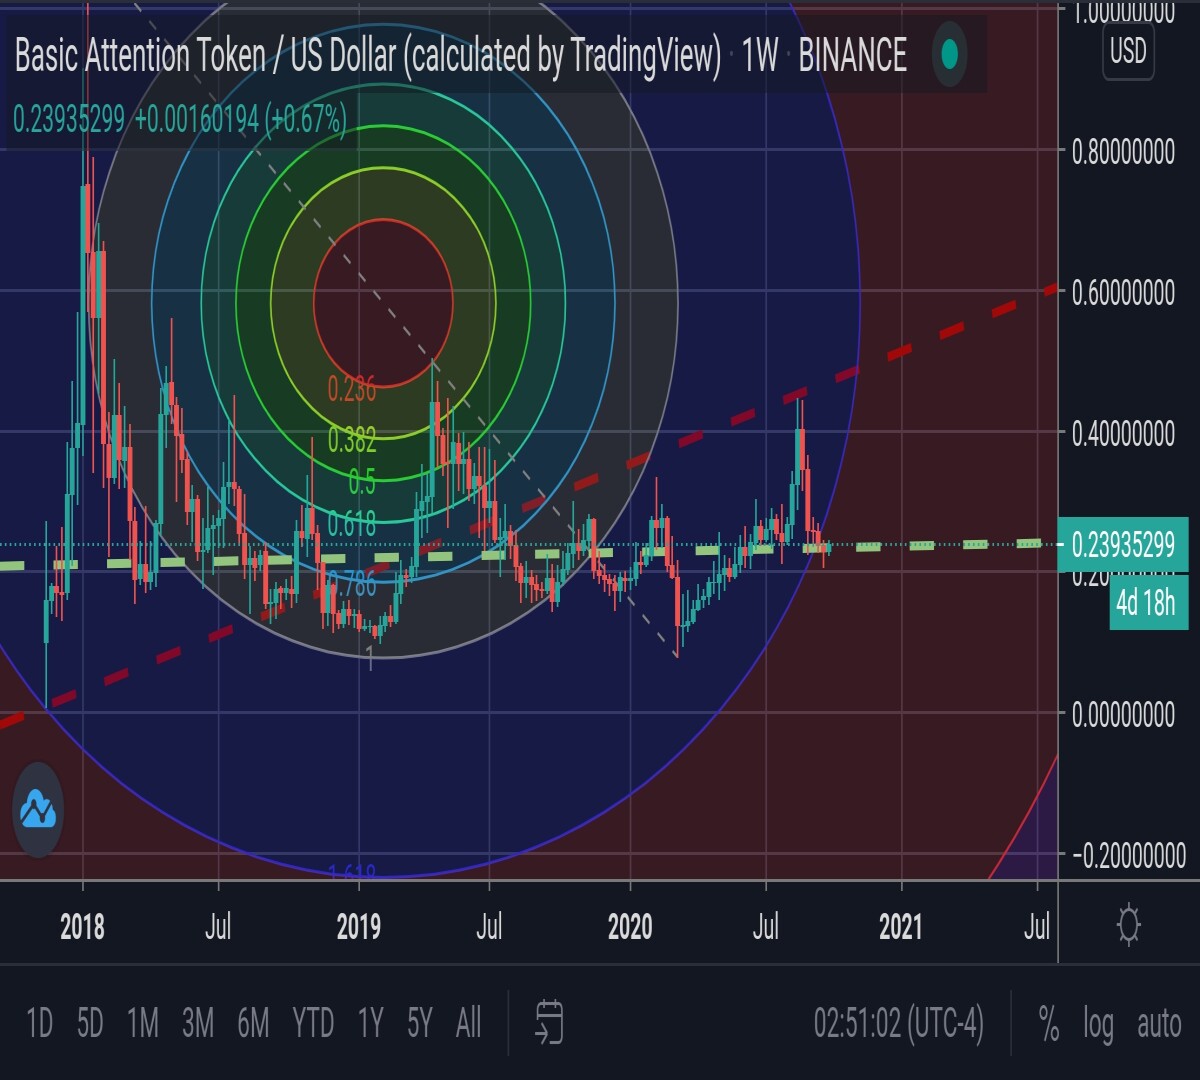Select the 0.786 Fib circle label
The width and height of the screenshot is (1200, 1080).
[x=352, y=585]
